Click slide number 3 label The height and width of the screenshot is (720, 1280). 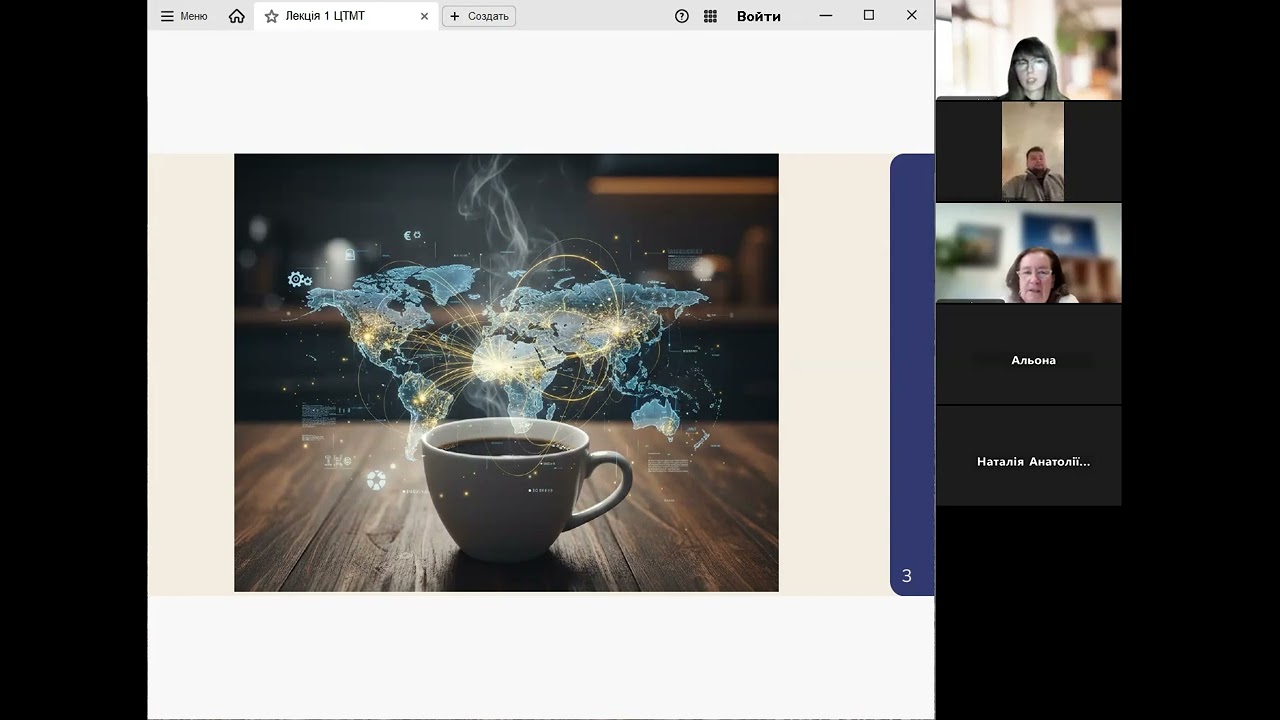pyautogui.click(x=907, y=576)
